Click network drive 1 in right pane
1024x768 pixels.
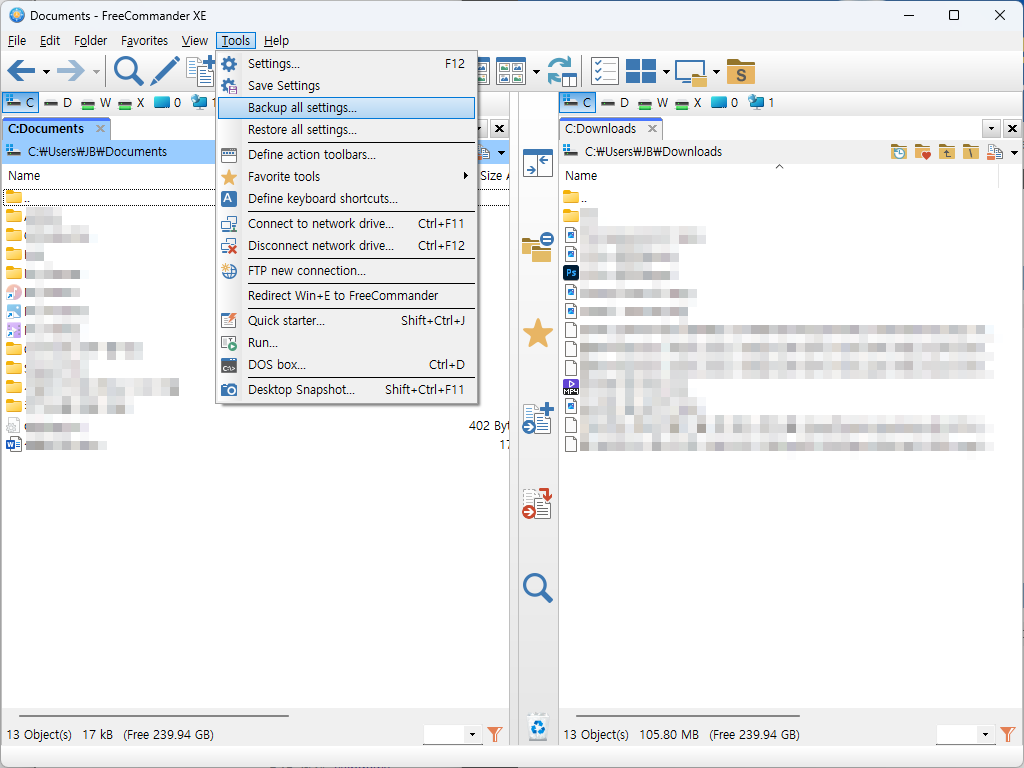coord(761,103)
